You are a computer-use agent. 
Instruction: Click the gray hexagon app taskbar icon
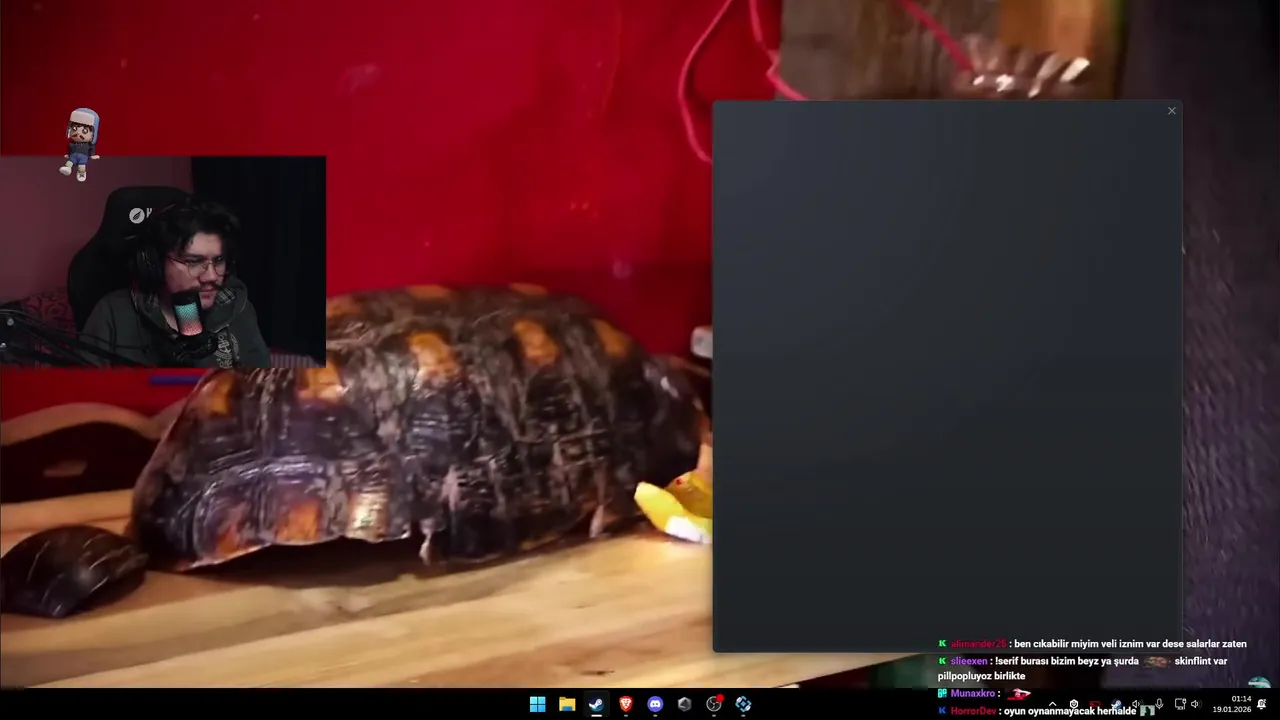point(684,704)
